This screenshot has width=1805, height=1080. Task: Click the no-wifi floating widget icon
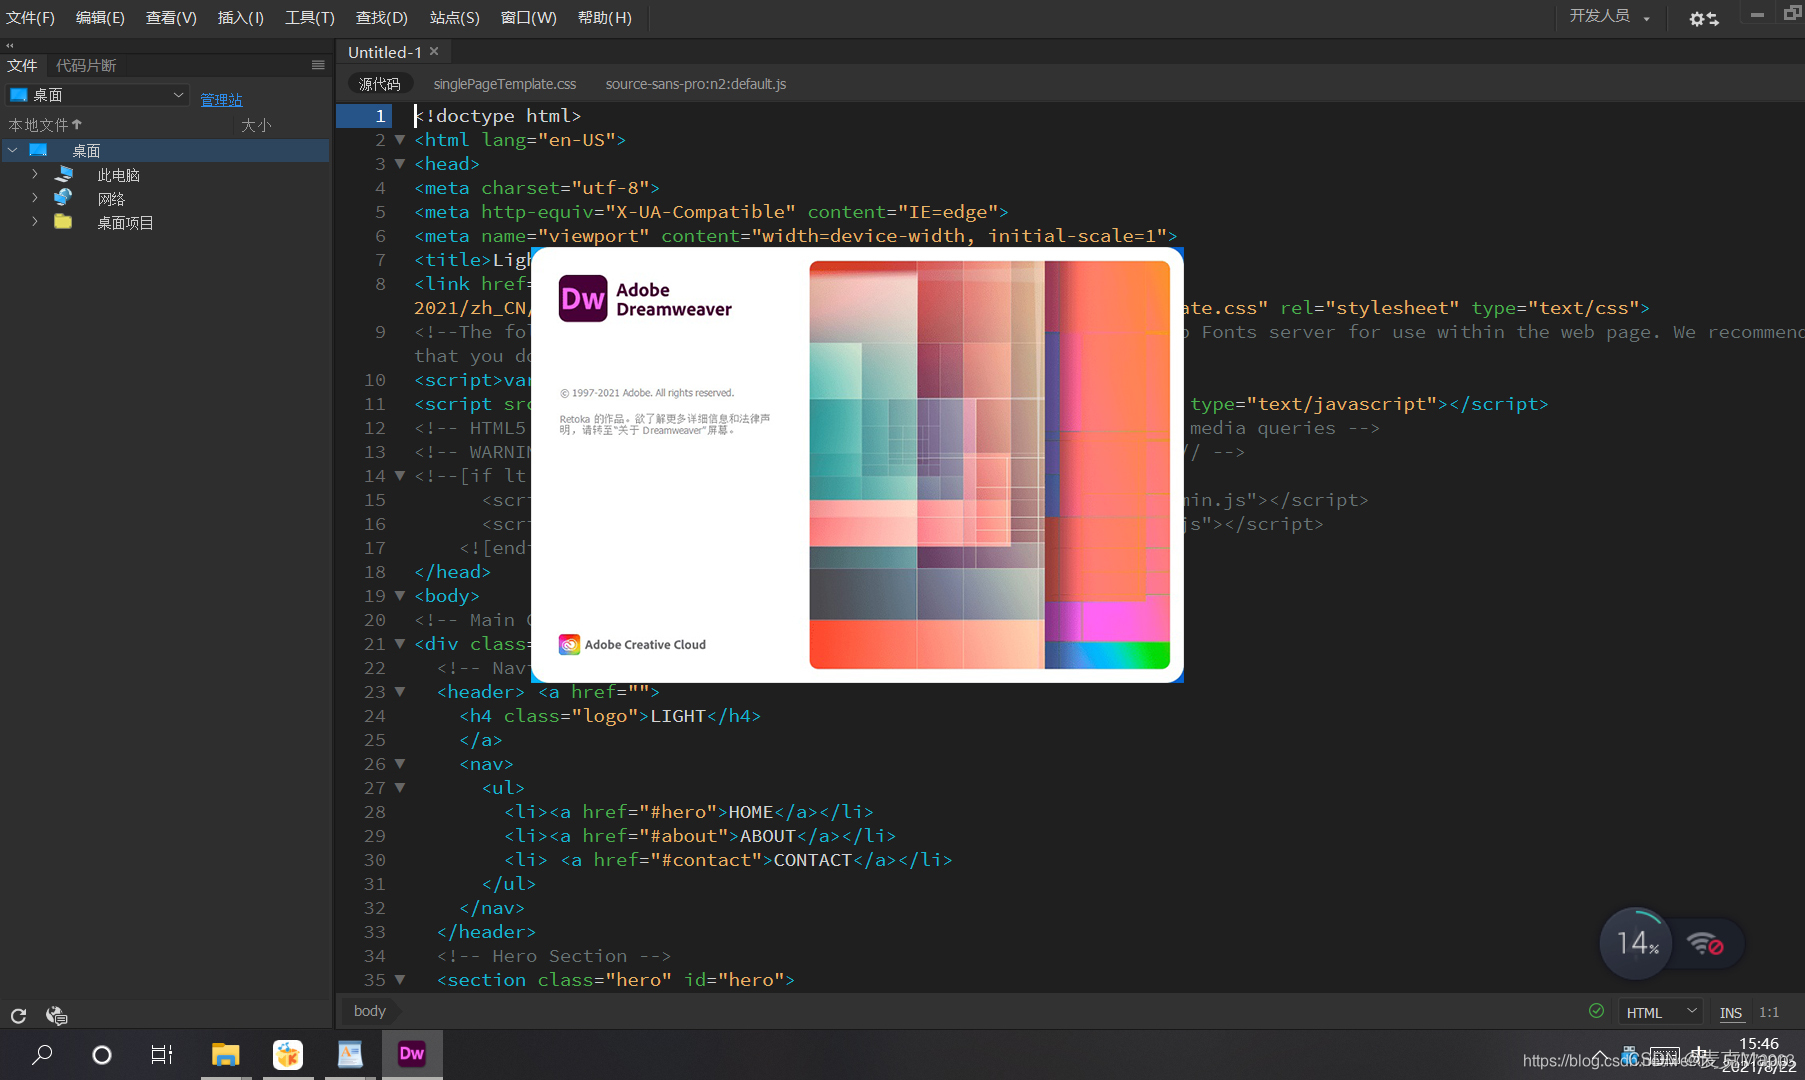pyautogui.click(x=1705, y=943)
